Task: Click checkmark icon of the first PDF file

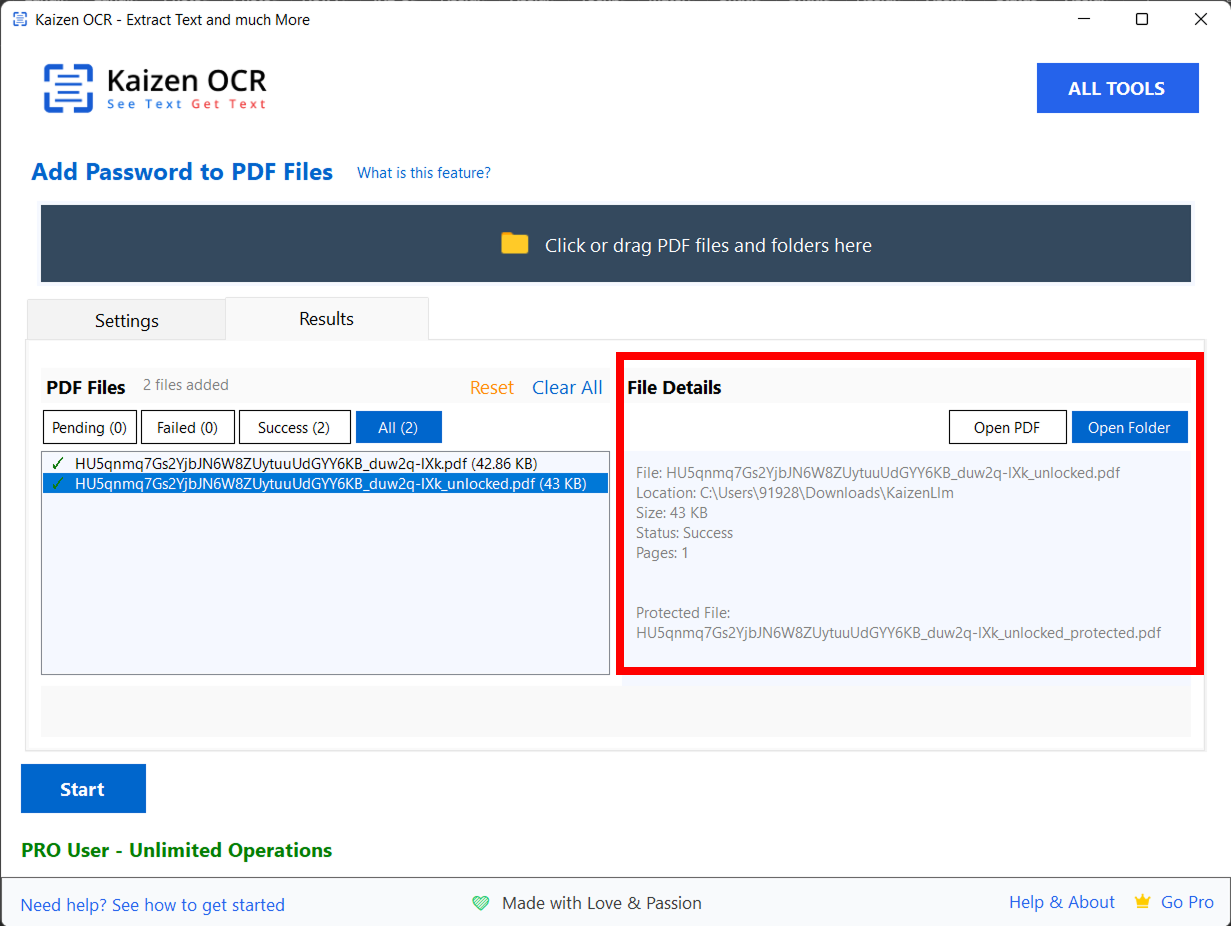Action: pyautogui.click(x=58, y=463)
